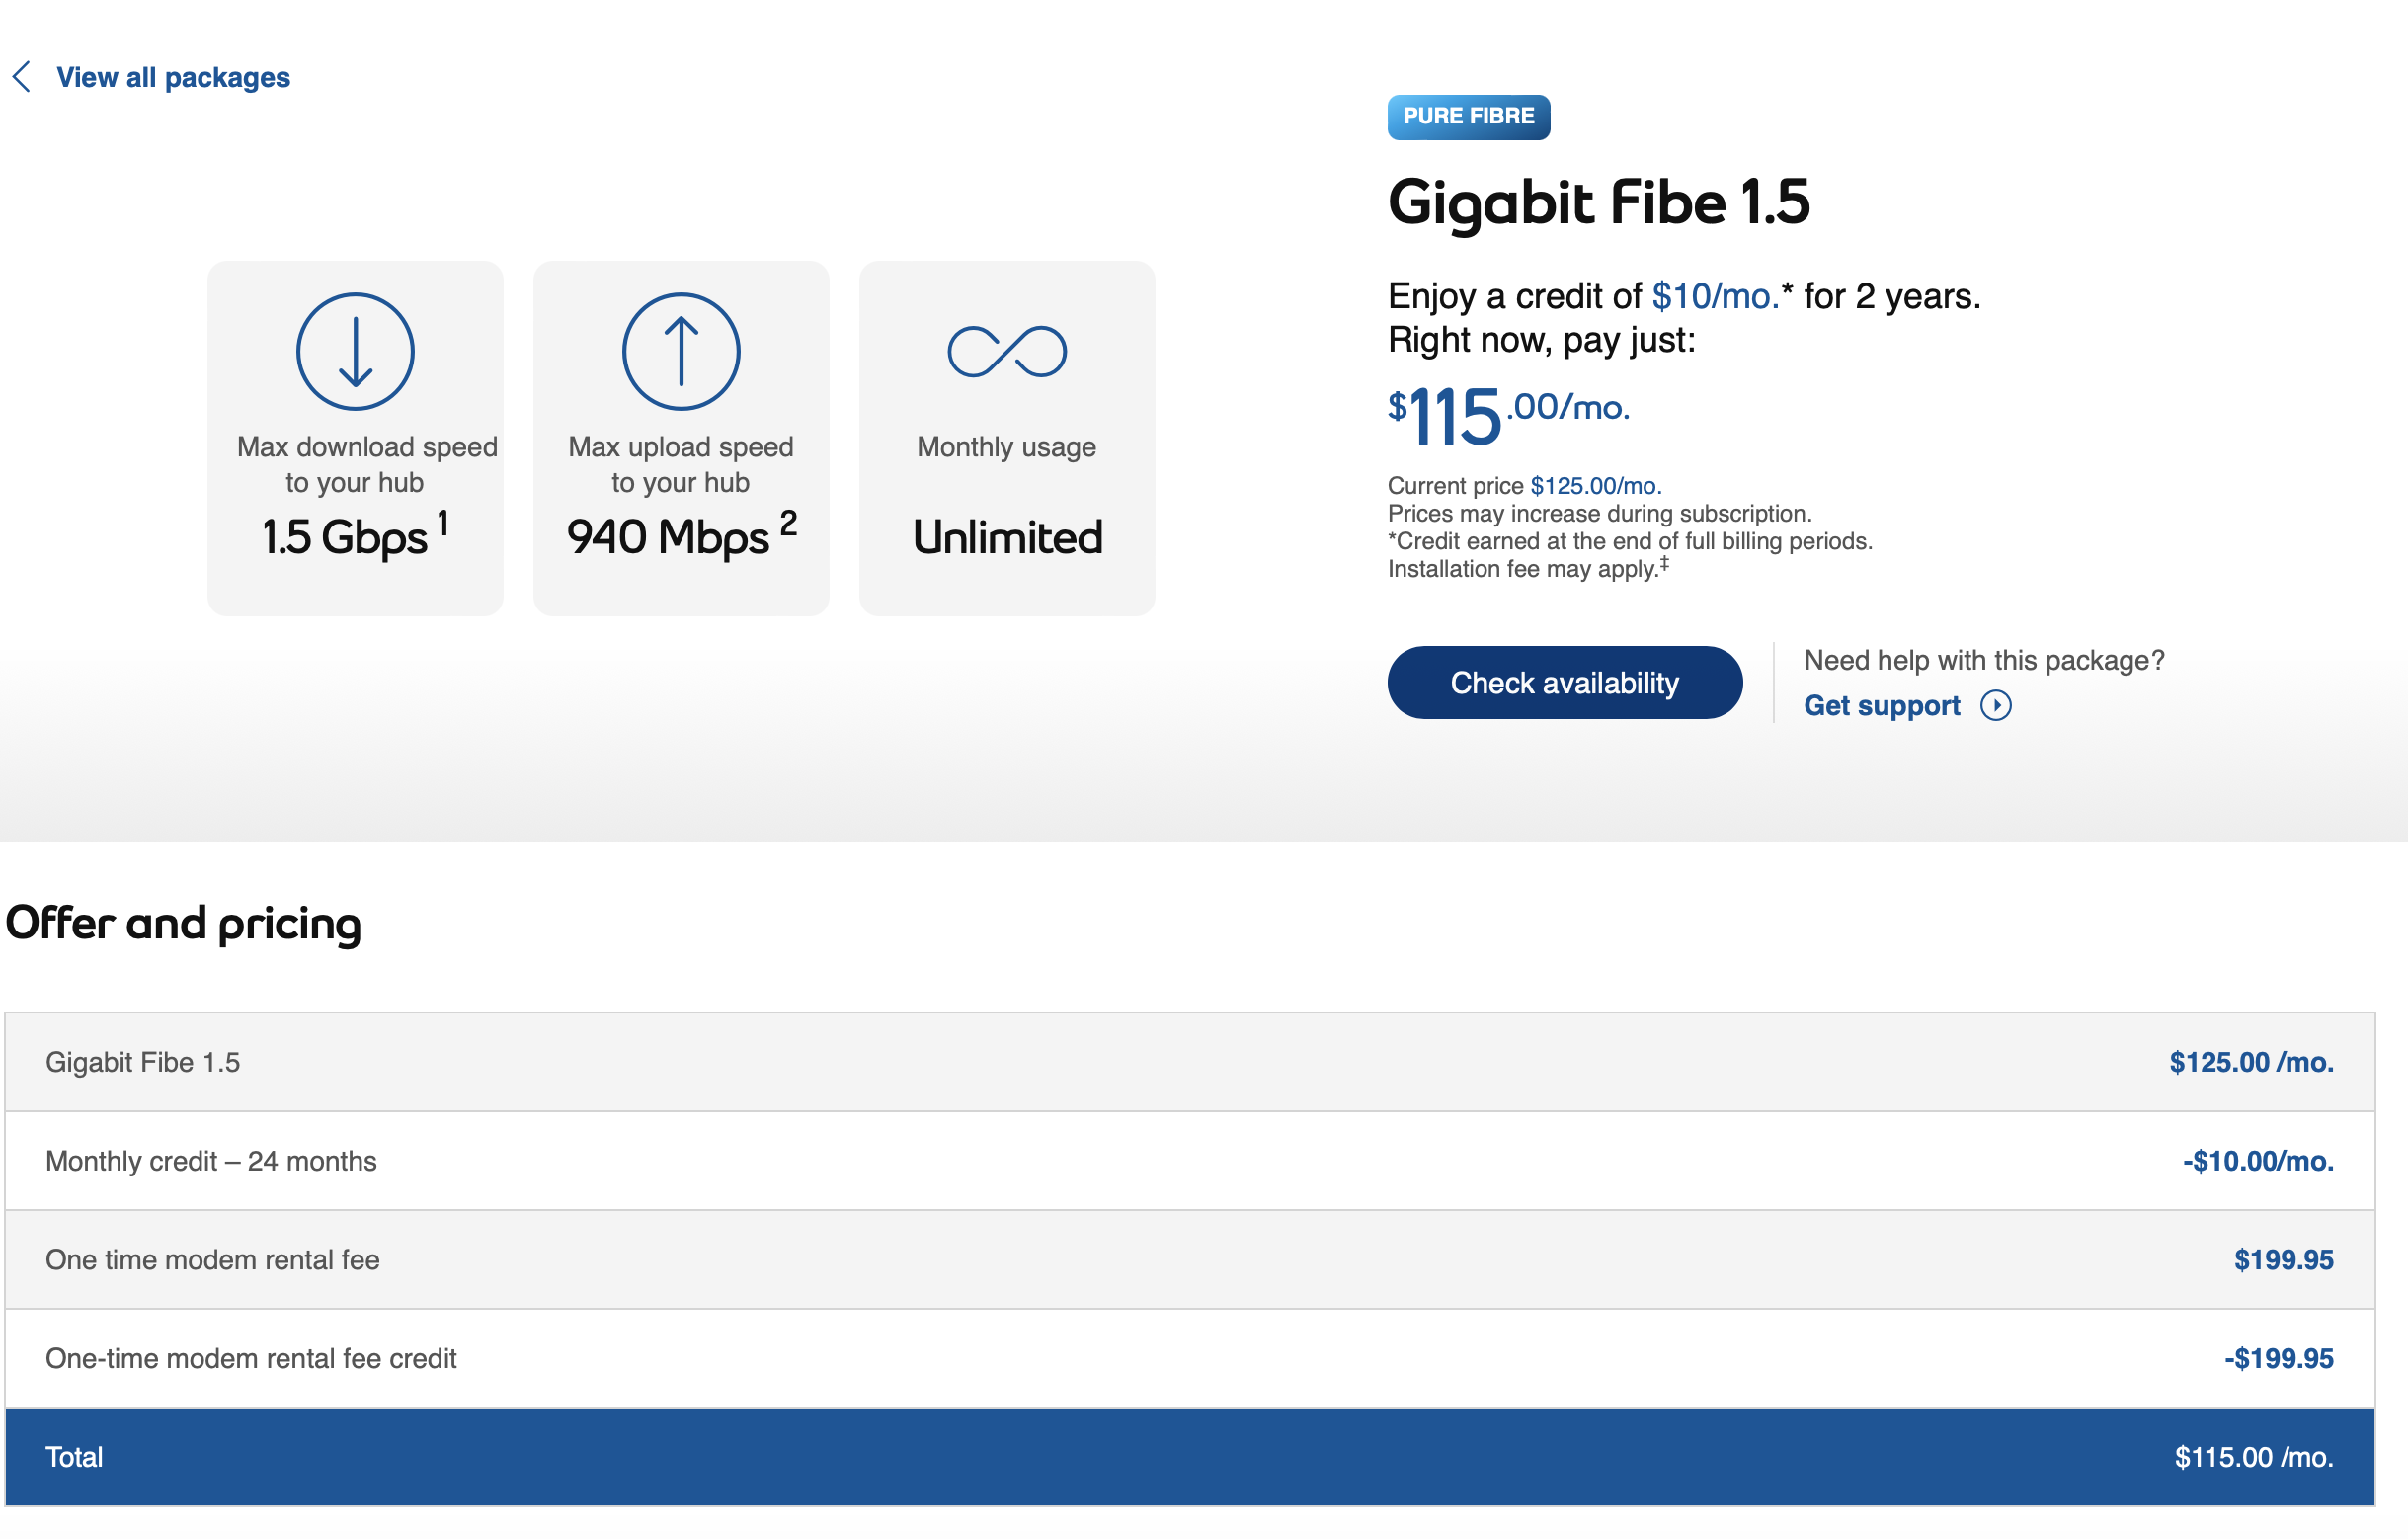Go back via View all packages
This screenshot has width=2408, height=1539.
(172, 77)
